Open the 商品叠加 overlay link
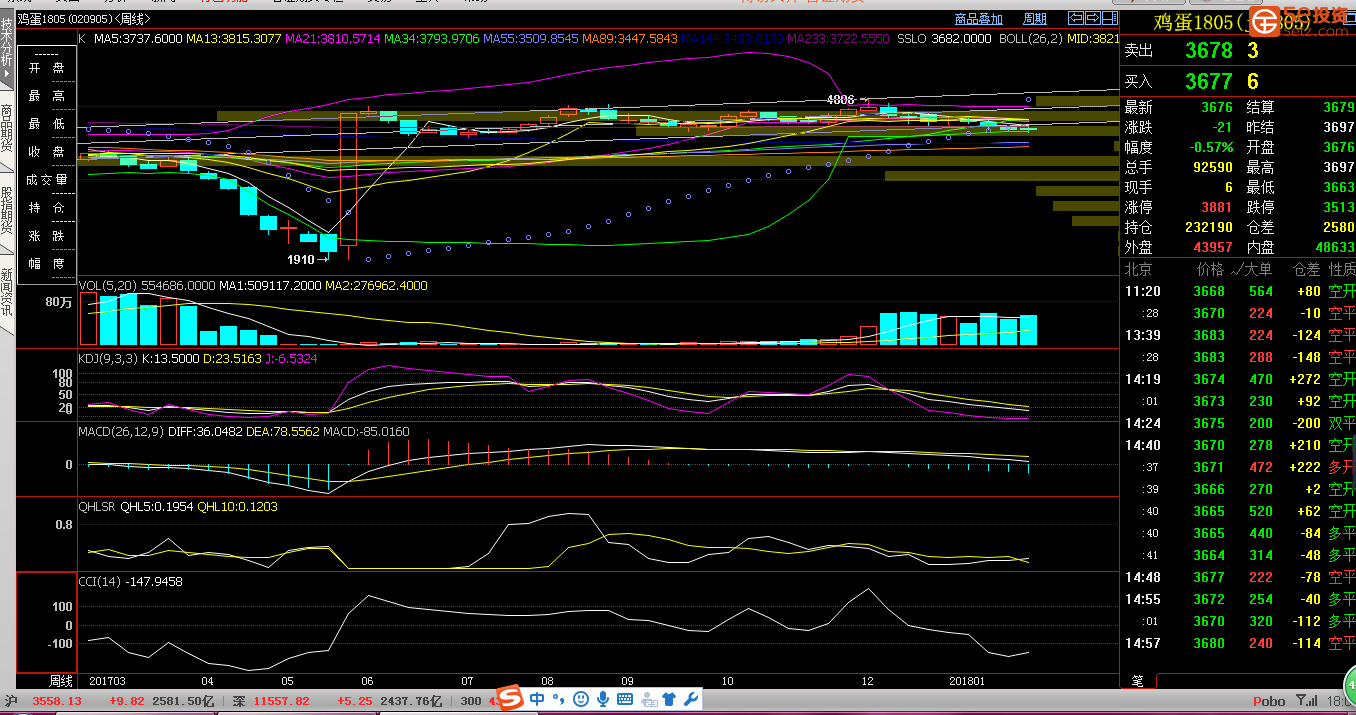The width and height of the screenshot is (1356, 715). click(x=979, y=19)
